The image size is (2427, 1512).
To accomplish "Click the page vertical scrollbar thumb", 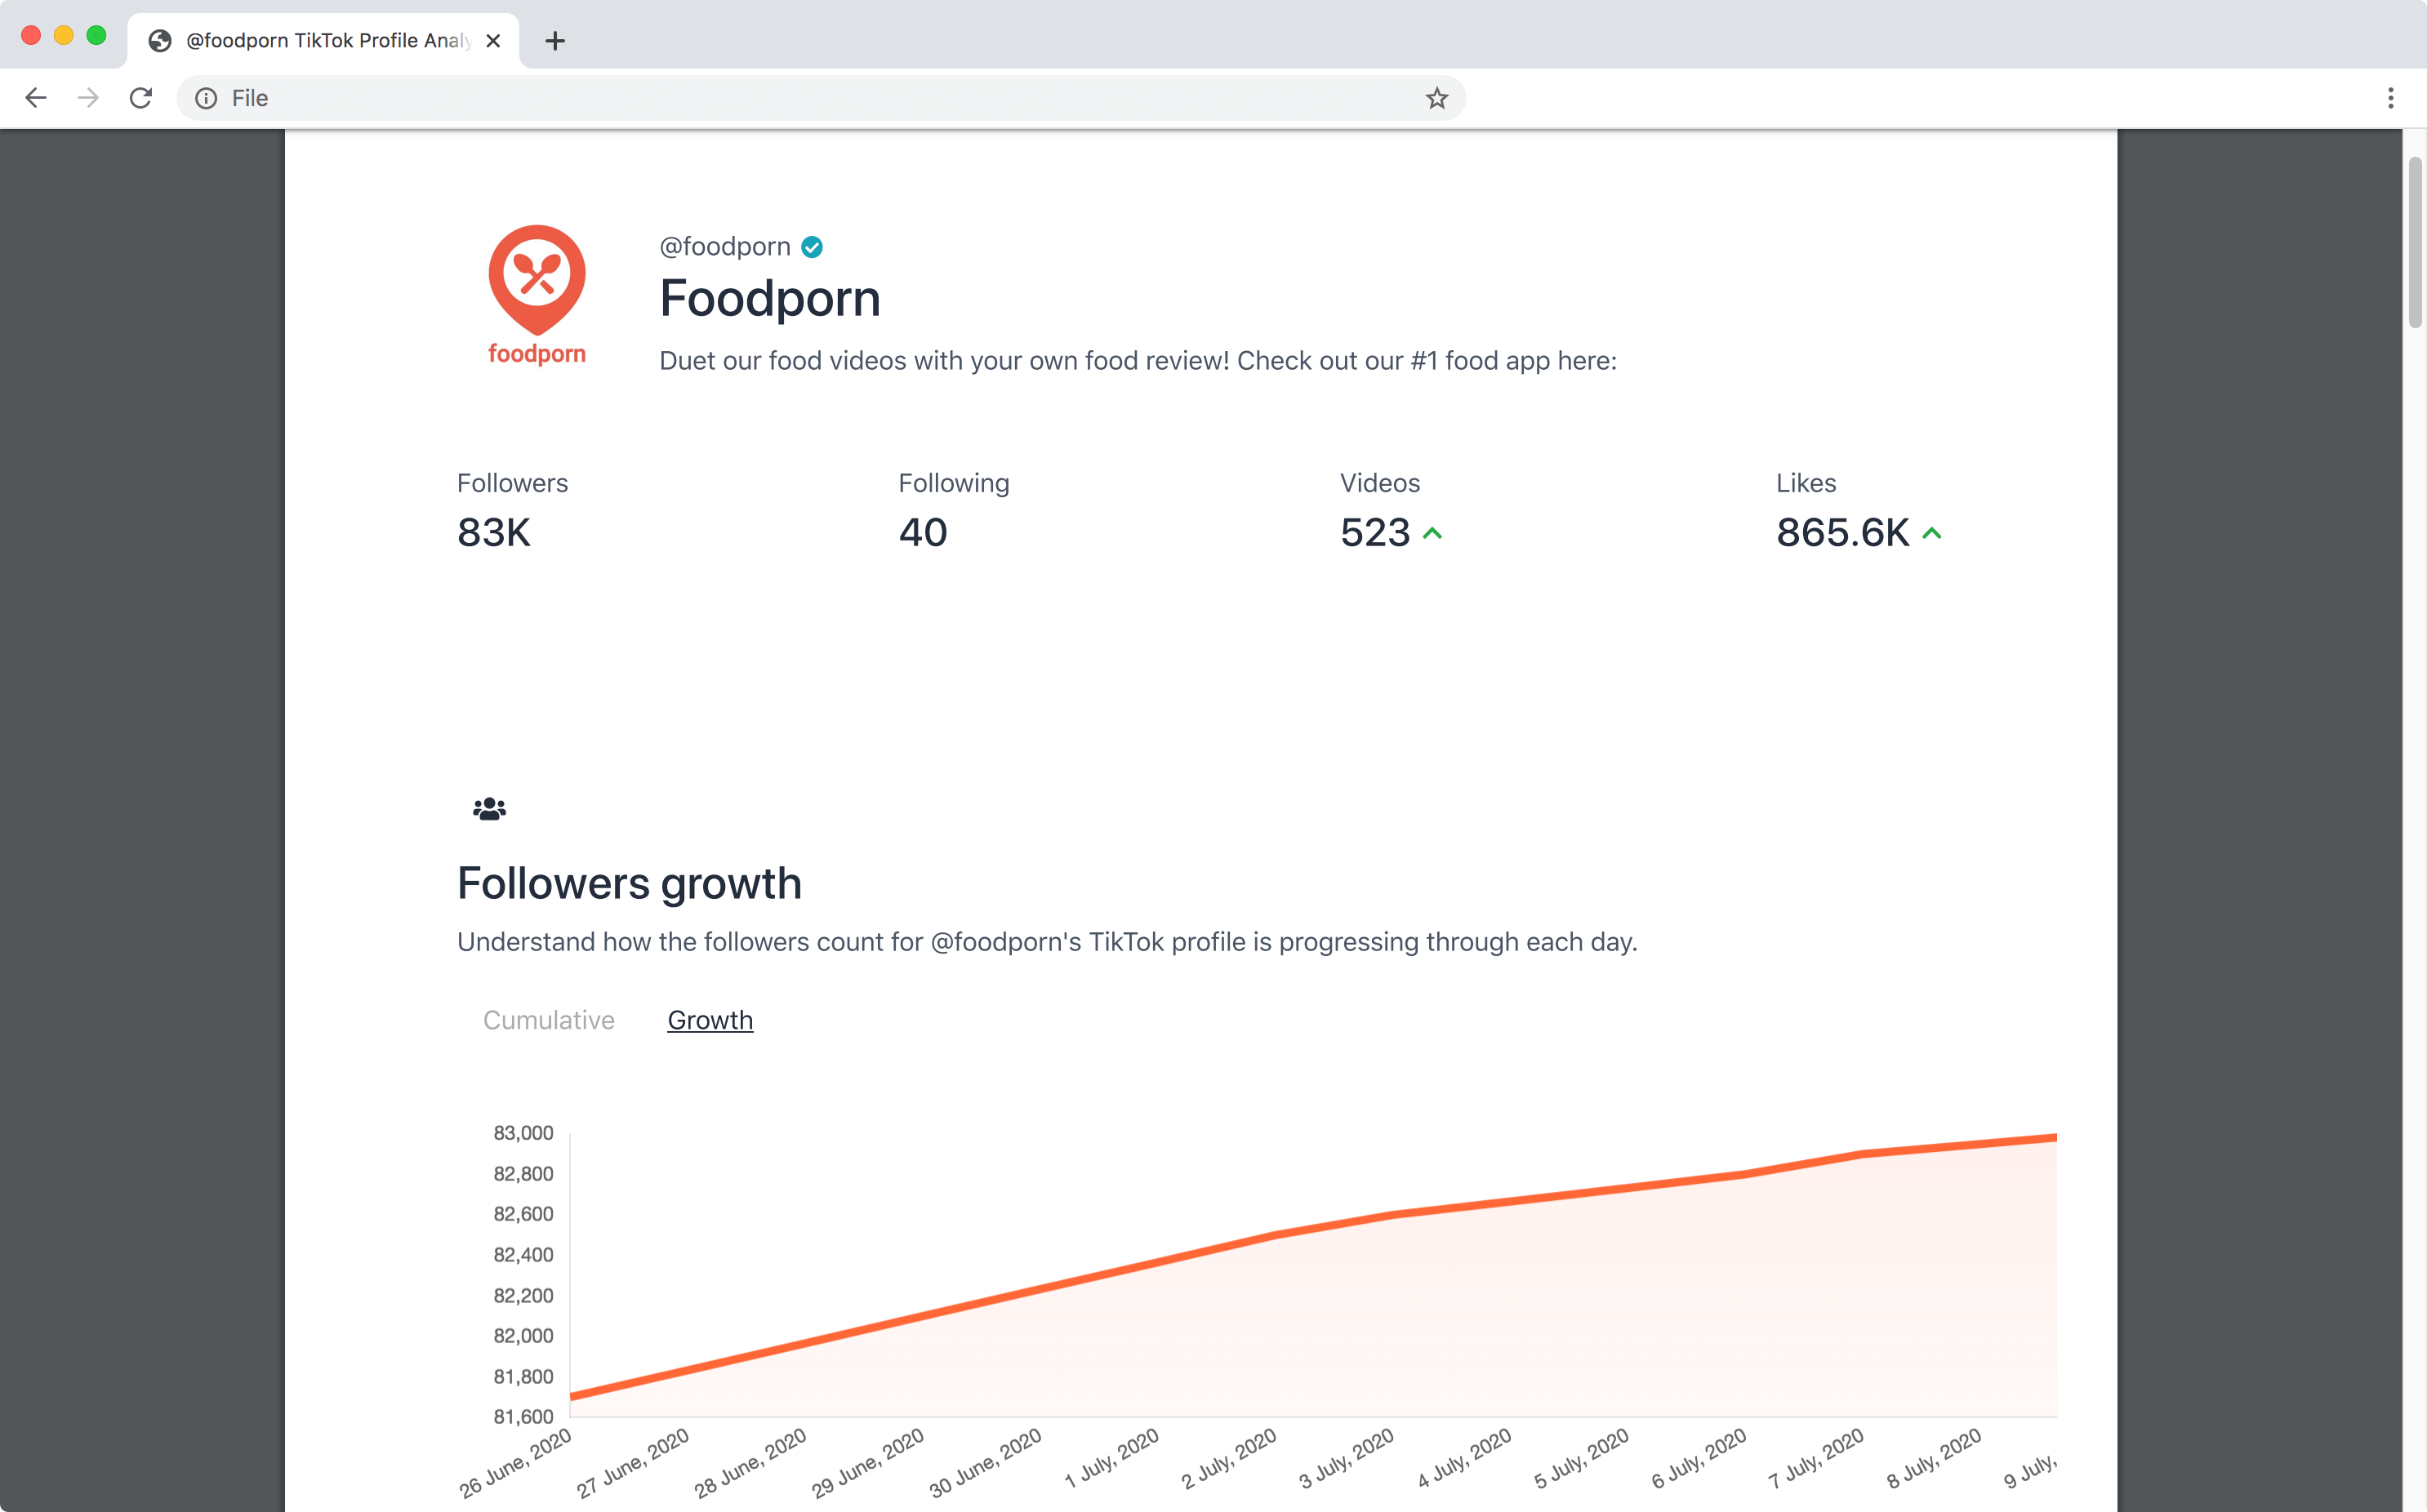I will pos(2415,242).
